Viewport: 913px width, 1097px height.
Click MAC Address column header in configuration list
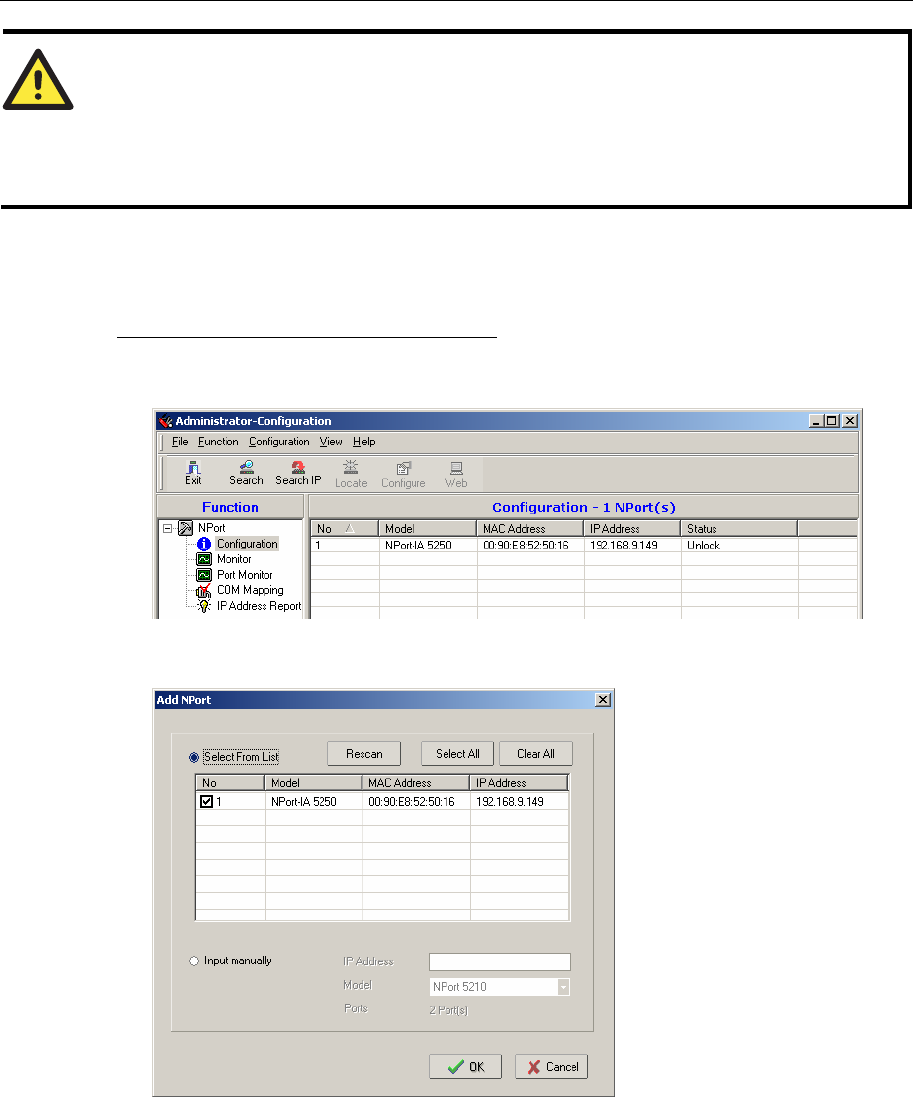530,528
